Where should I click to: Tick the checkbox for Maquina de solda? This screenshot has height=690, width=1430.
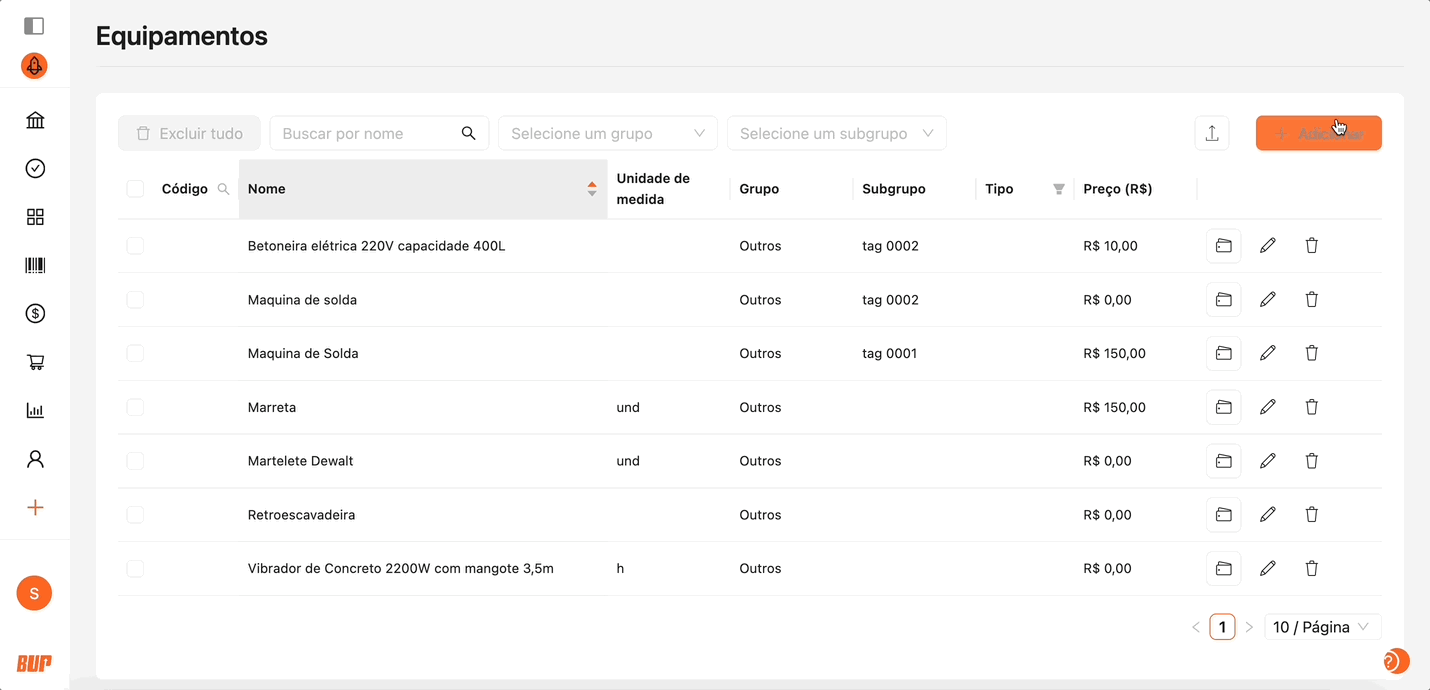point(135,300)
